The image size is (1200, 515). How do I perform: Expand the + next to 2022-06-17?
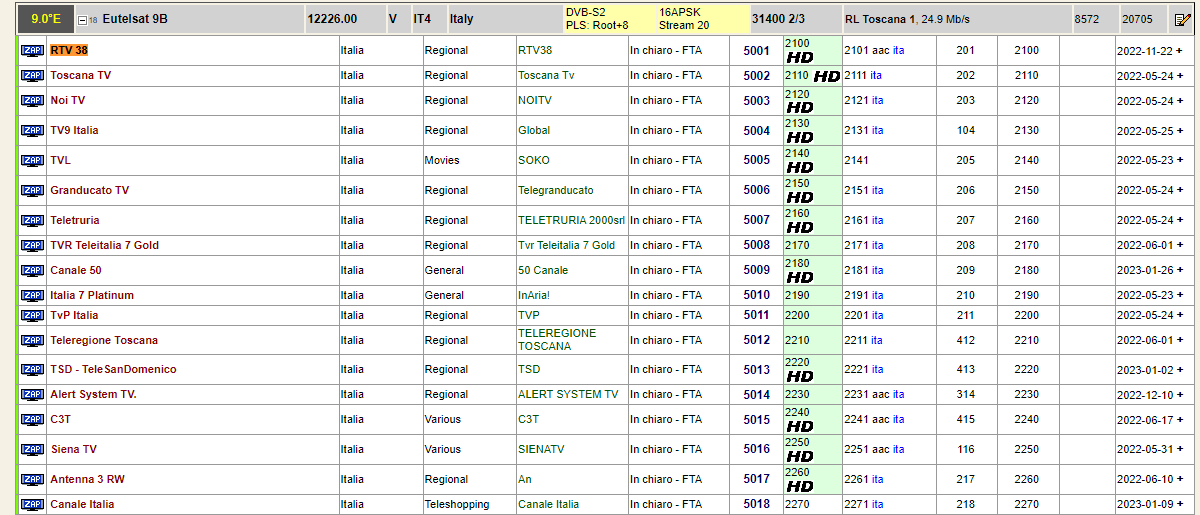coord(1178,419)
